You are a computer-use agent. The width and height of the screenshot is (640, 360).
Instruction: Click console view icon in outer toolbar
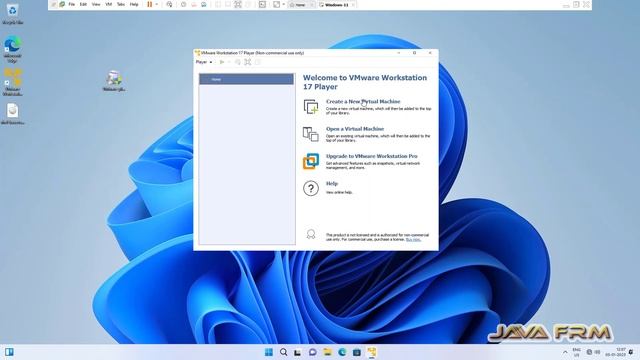[x=262, y=4]
